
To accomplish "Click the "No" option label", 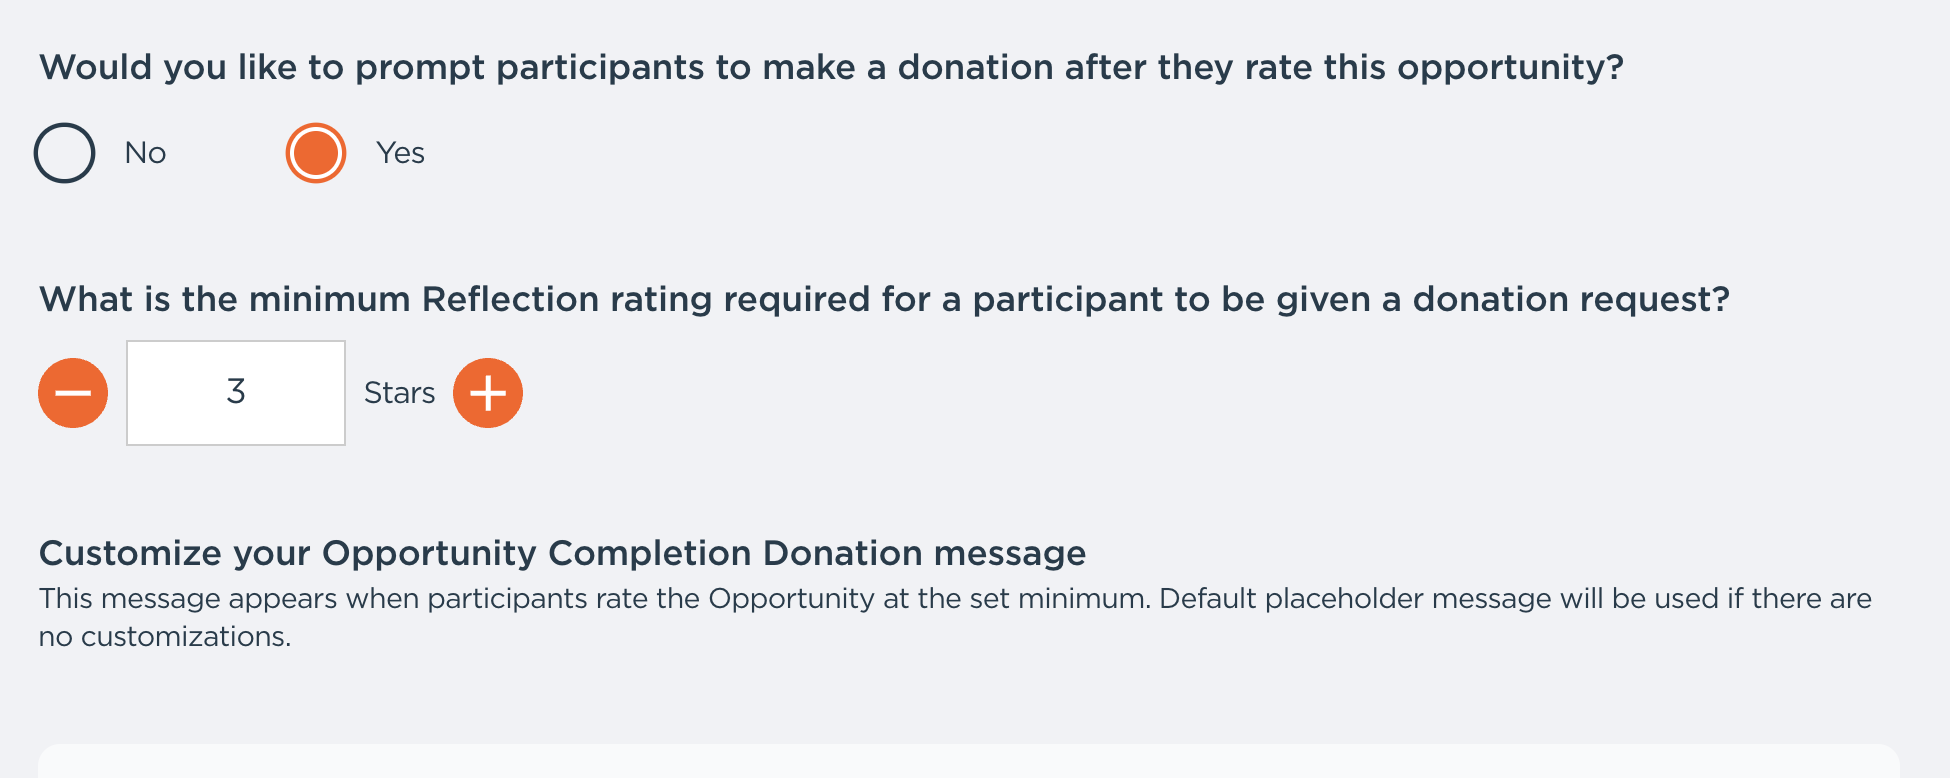I will pos(145,153).
